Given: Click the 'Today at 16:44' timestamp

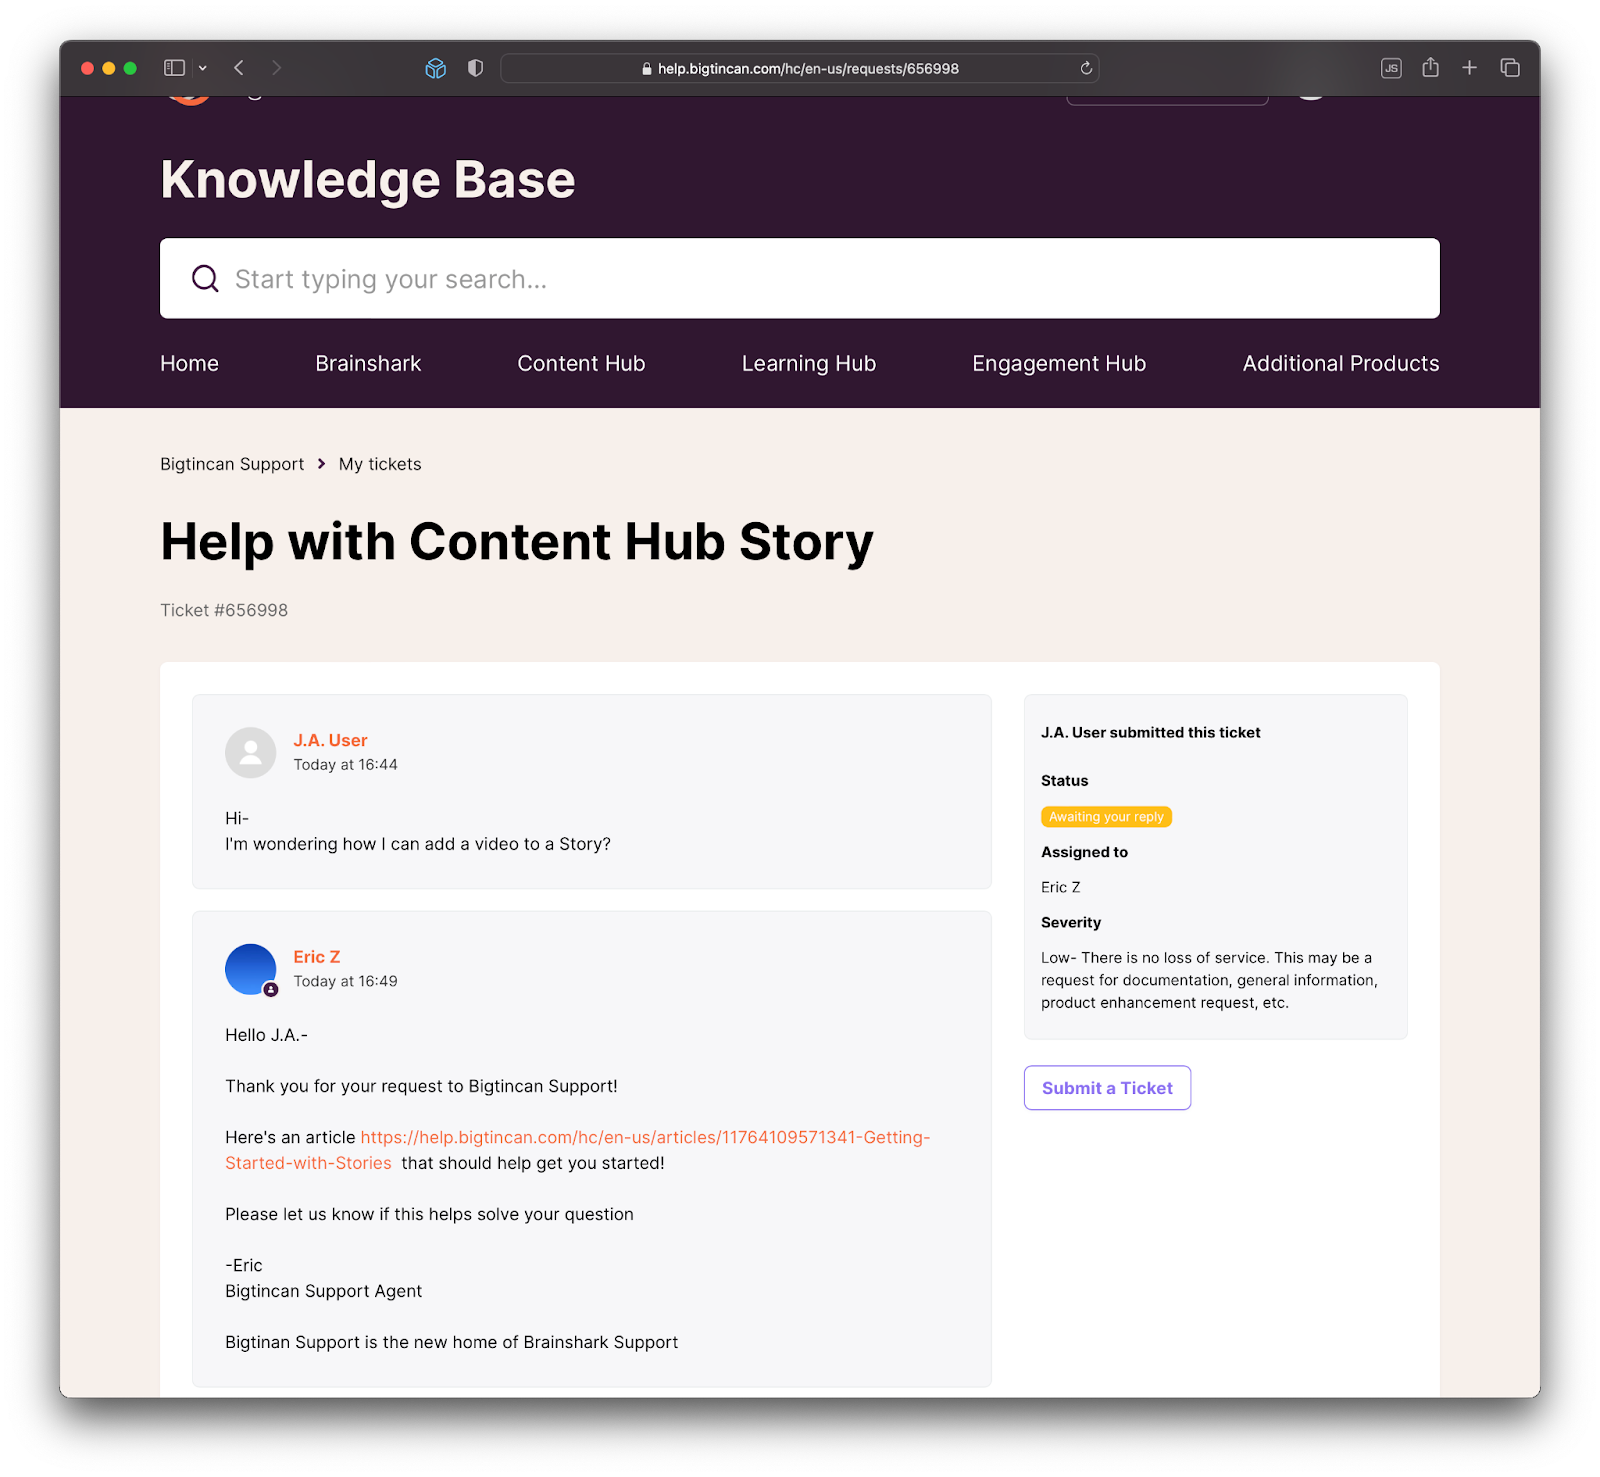Looking at the screenshot, I should click(x=345, y=765).
